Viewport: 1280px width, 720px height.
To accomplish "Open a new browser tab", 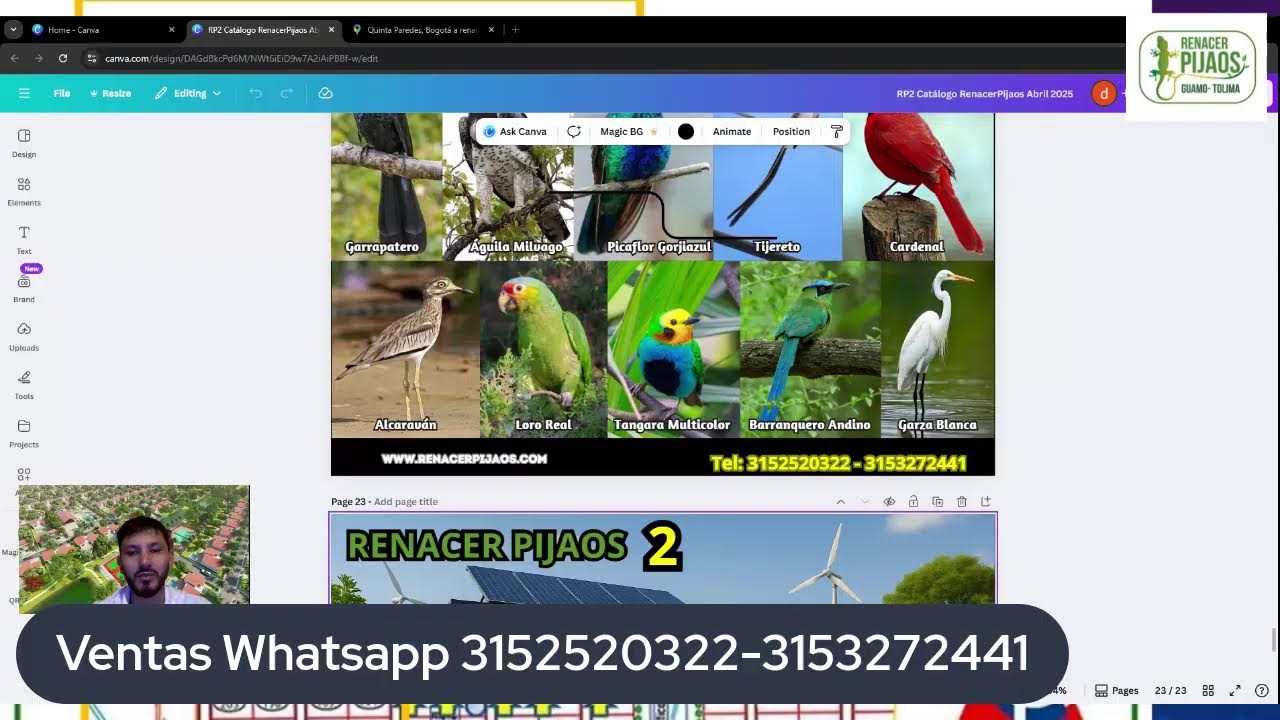I will tap(515, 30).
